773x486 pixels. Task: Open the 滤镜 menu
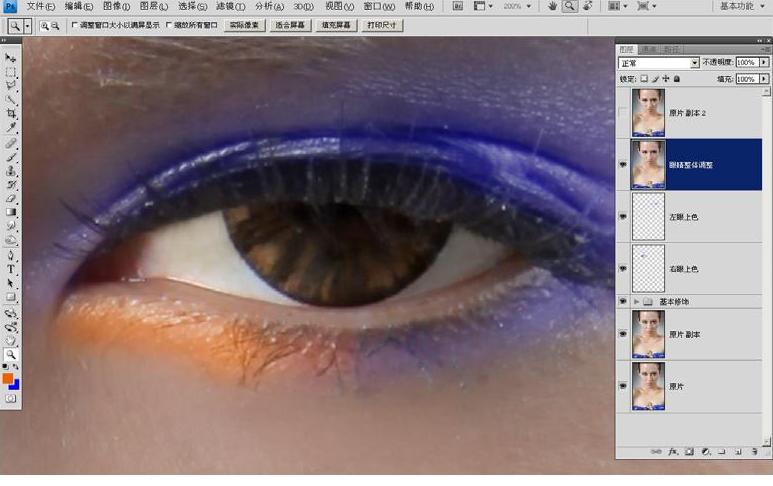click(230, 6)
